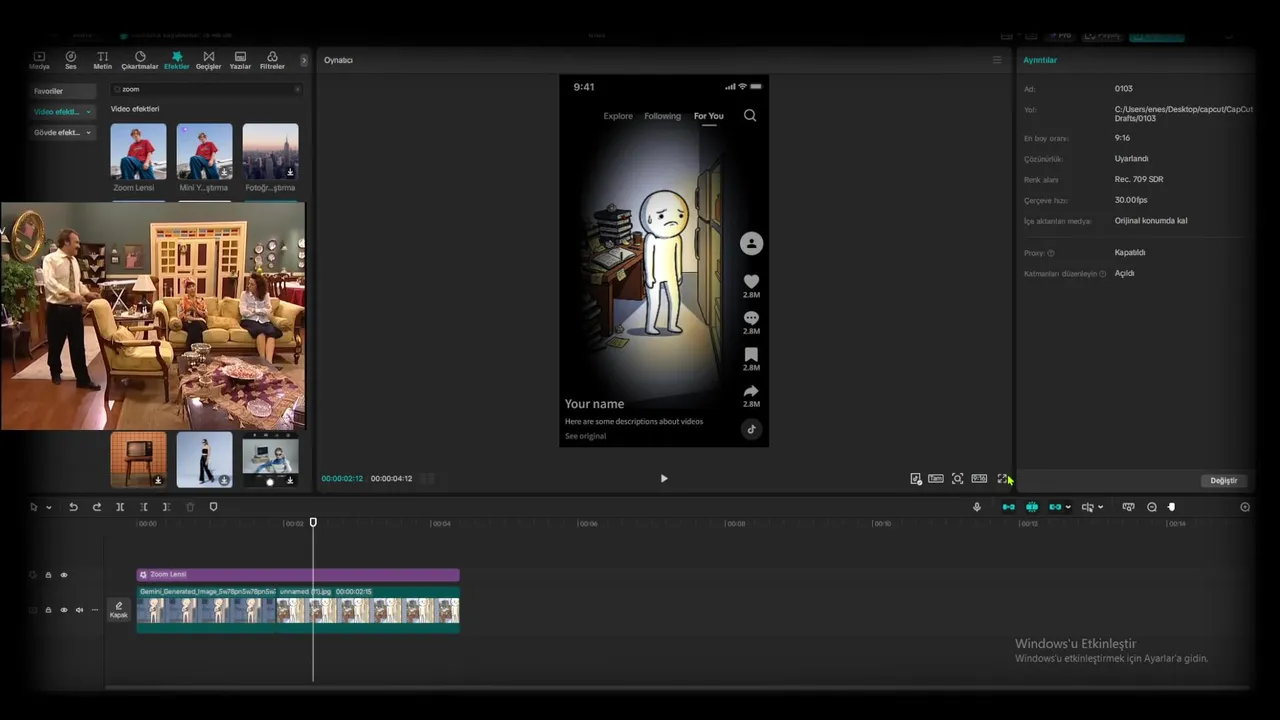The height and width of the screenshot is (720, 1280).
Task: Select the unnamed (1).jpg clip on timeline
Action: point(368,609)
